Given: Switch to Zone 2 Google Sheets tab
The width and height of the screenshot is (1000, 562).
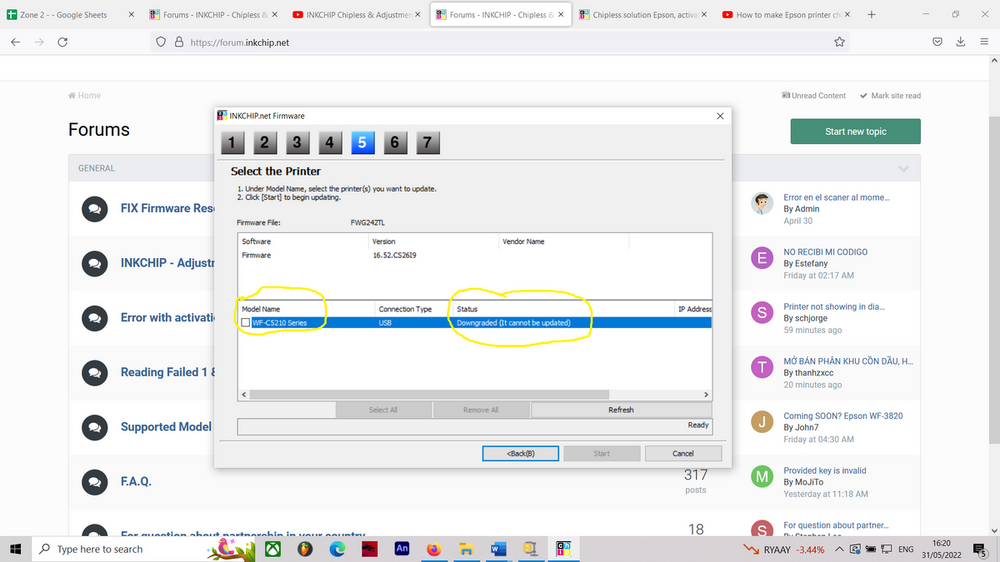Looking at the screenshot, I should click(x=64, y=15).
